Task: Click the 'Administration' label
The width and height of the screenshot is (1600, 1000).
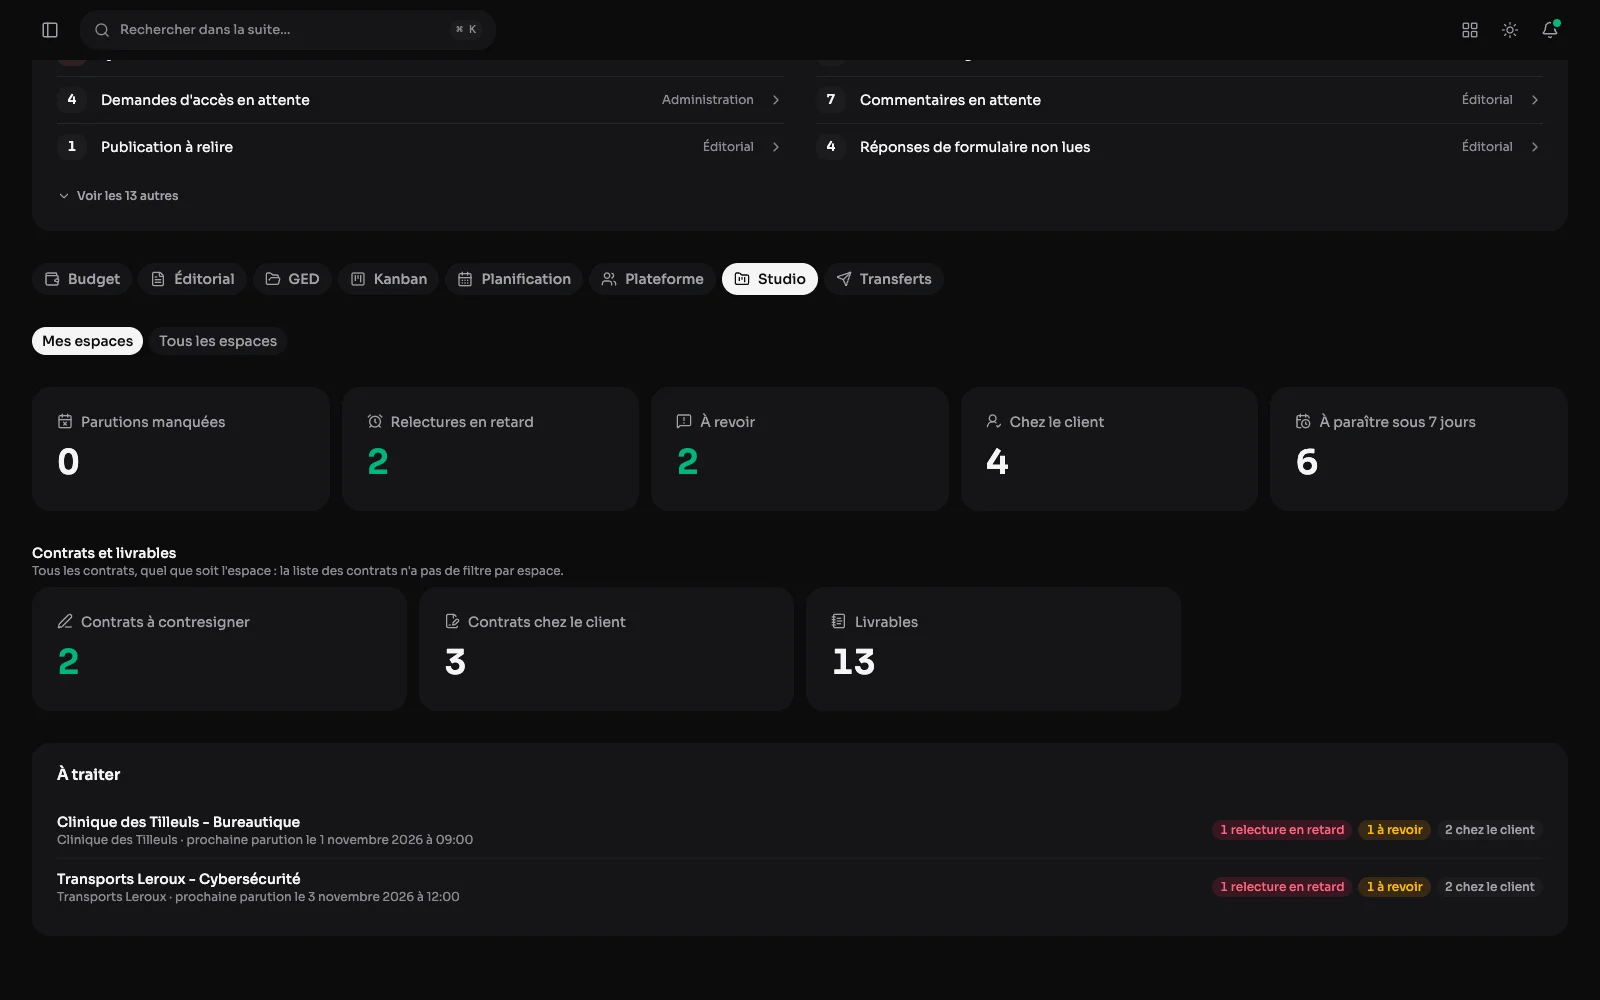Action: click(707, 100)
